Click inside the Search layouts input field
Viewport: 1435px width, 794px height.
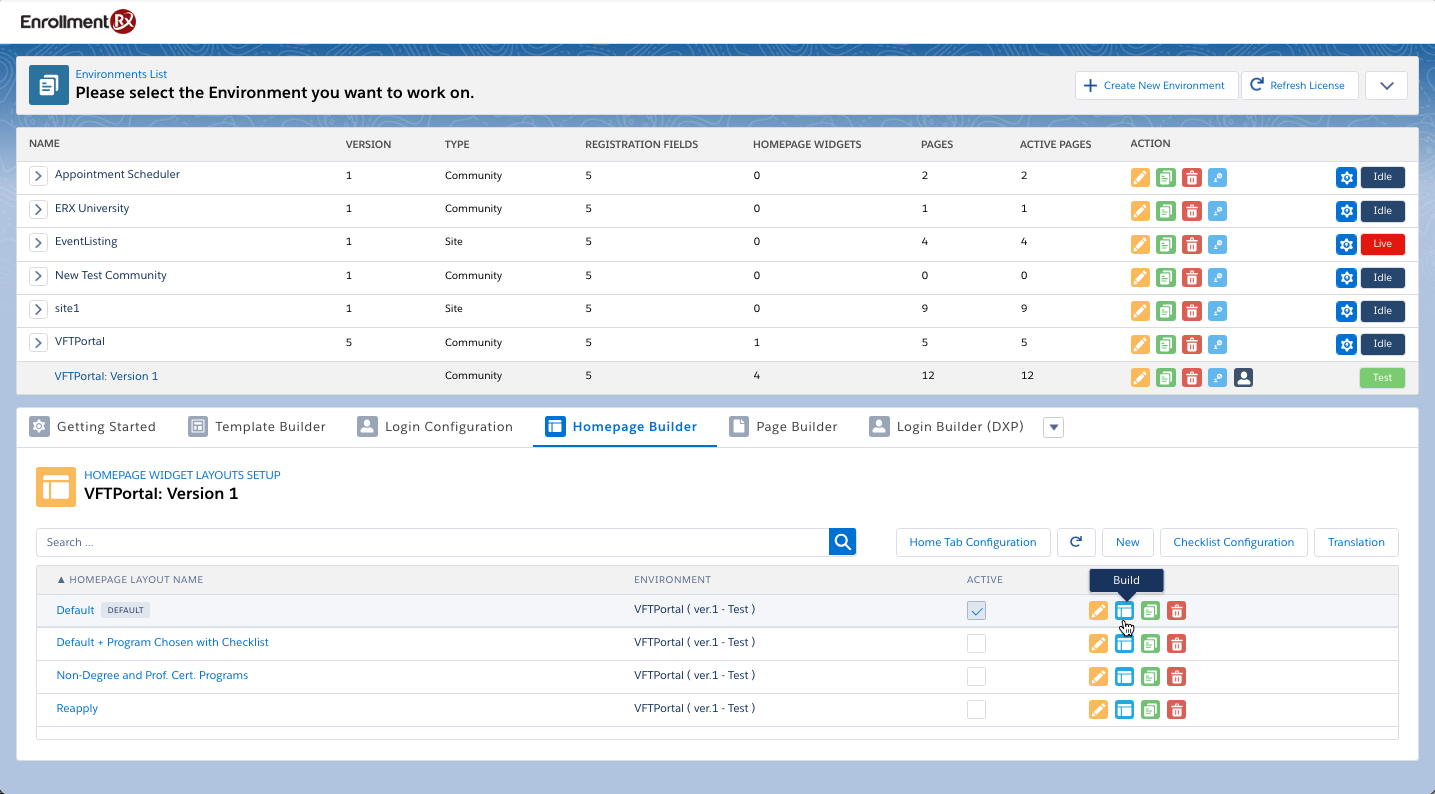pyautogui.click(x=432, y=542)
